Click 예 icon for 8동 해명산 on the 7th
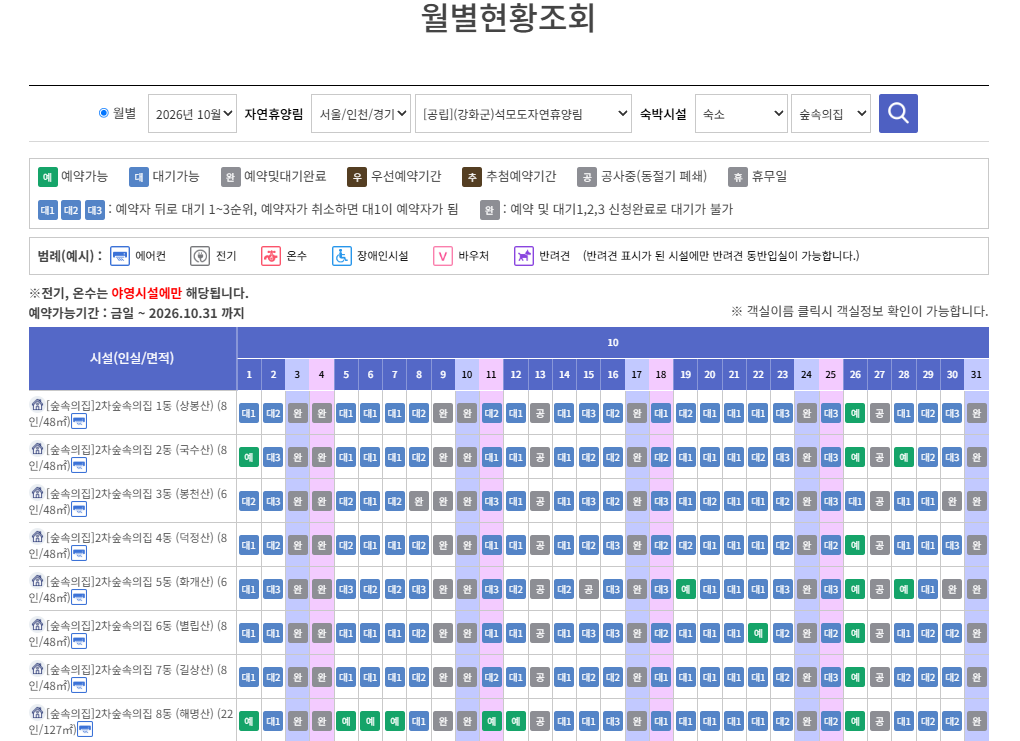The width and height of the screenshot is (1020, 741). click(394, 721)
